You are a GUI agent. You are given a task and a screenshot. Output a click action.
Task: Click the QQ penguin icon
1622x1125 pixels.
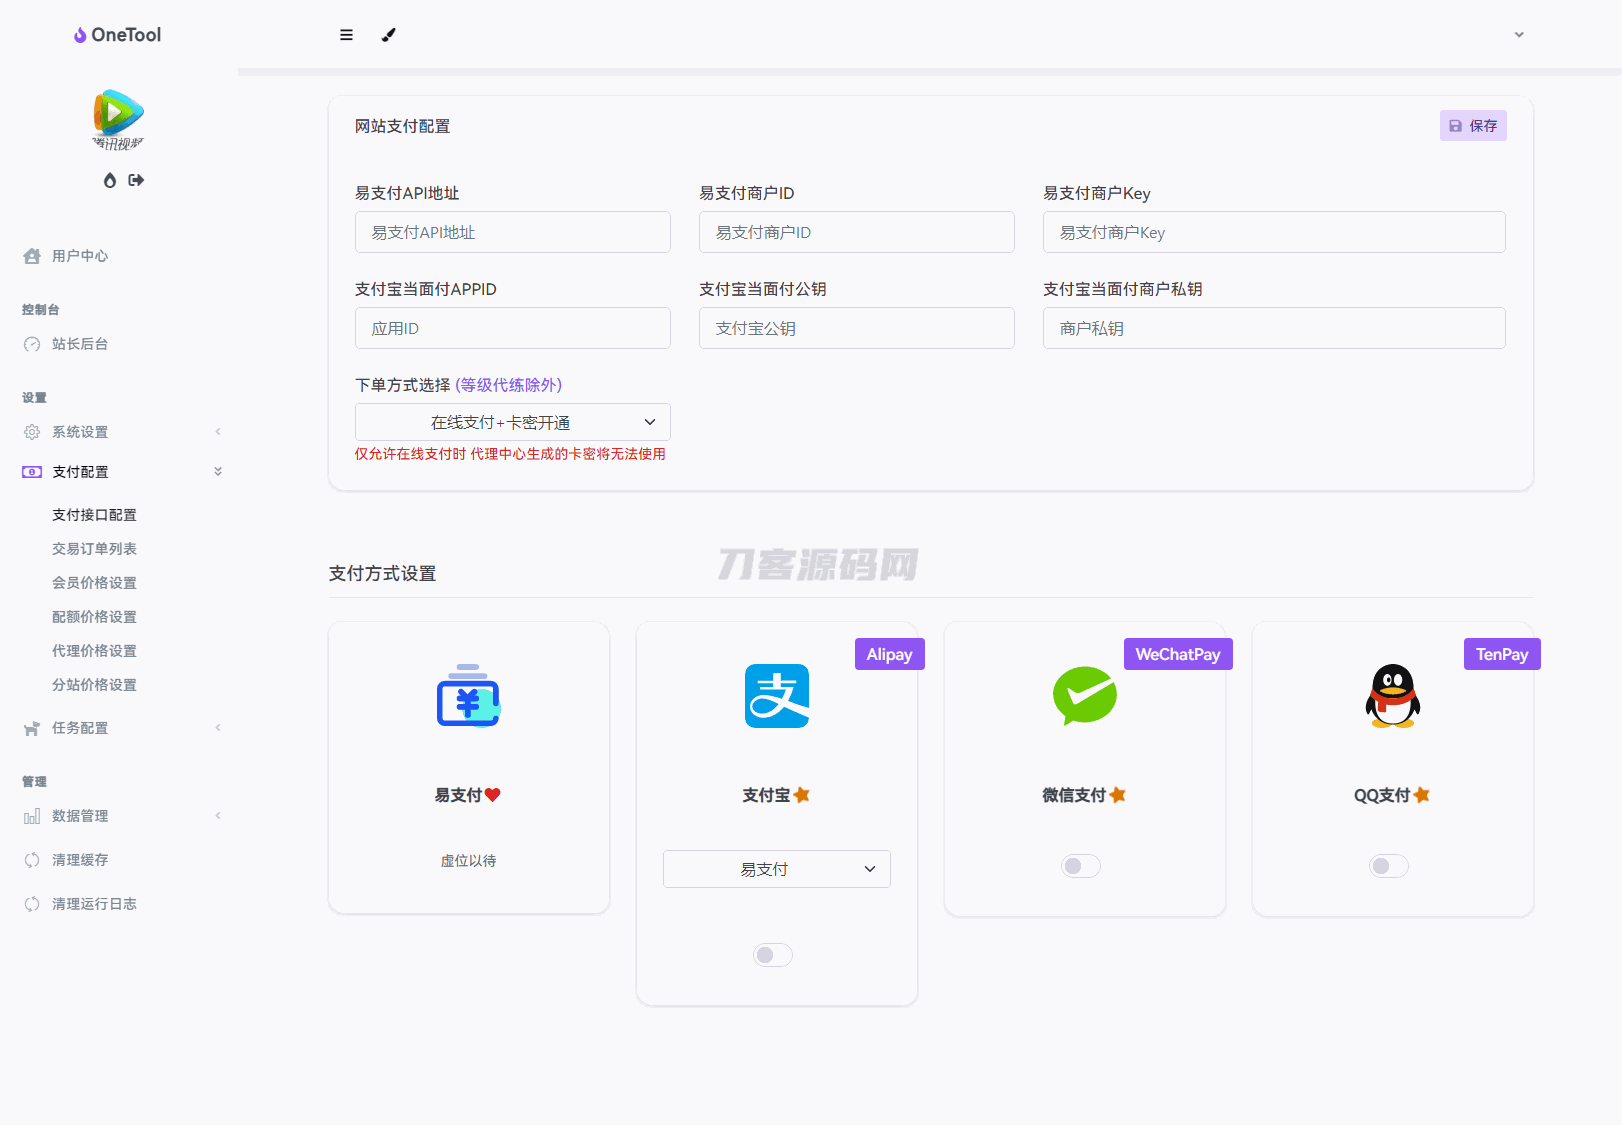pyautogui.click(x=1392, y=696)
